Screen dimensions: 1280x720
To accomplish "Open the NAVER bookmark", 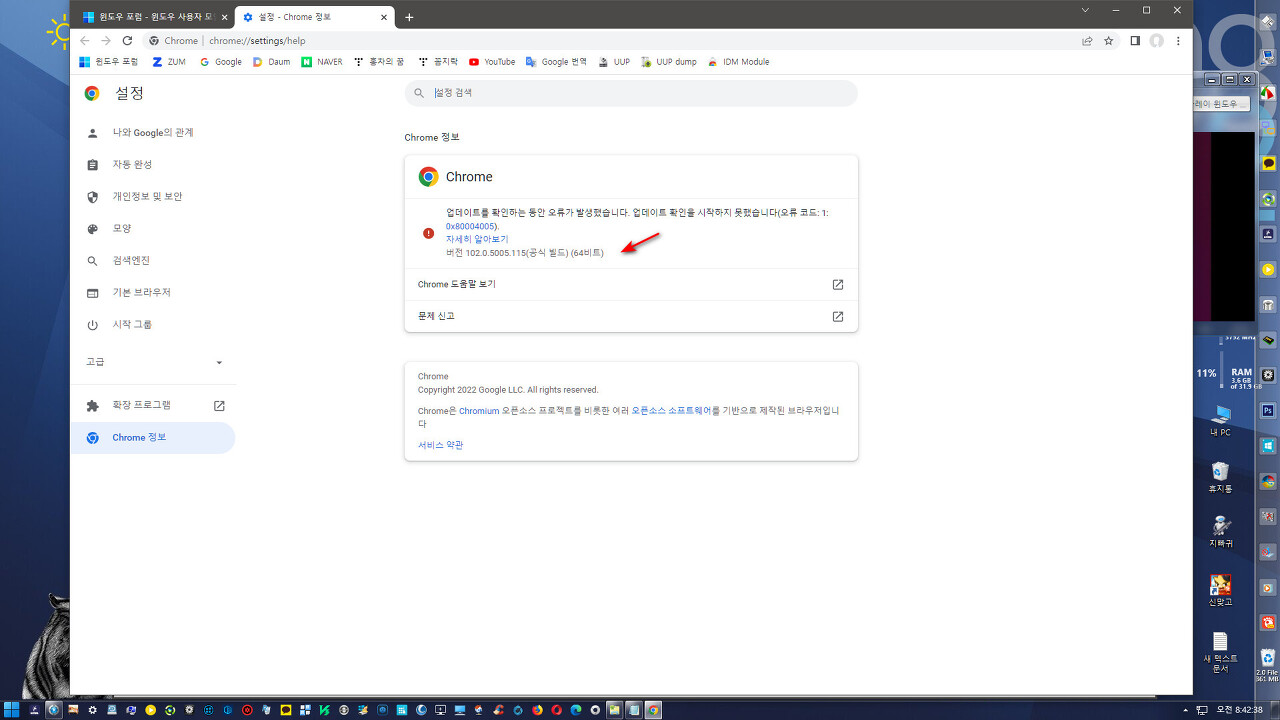I will [322, 62].
